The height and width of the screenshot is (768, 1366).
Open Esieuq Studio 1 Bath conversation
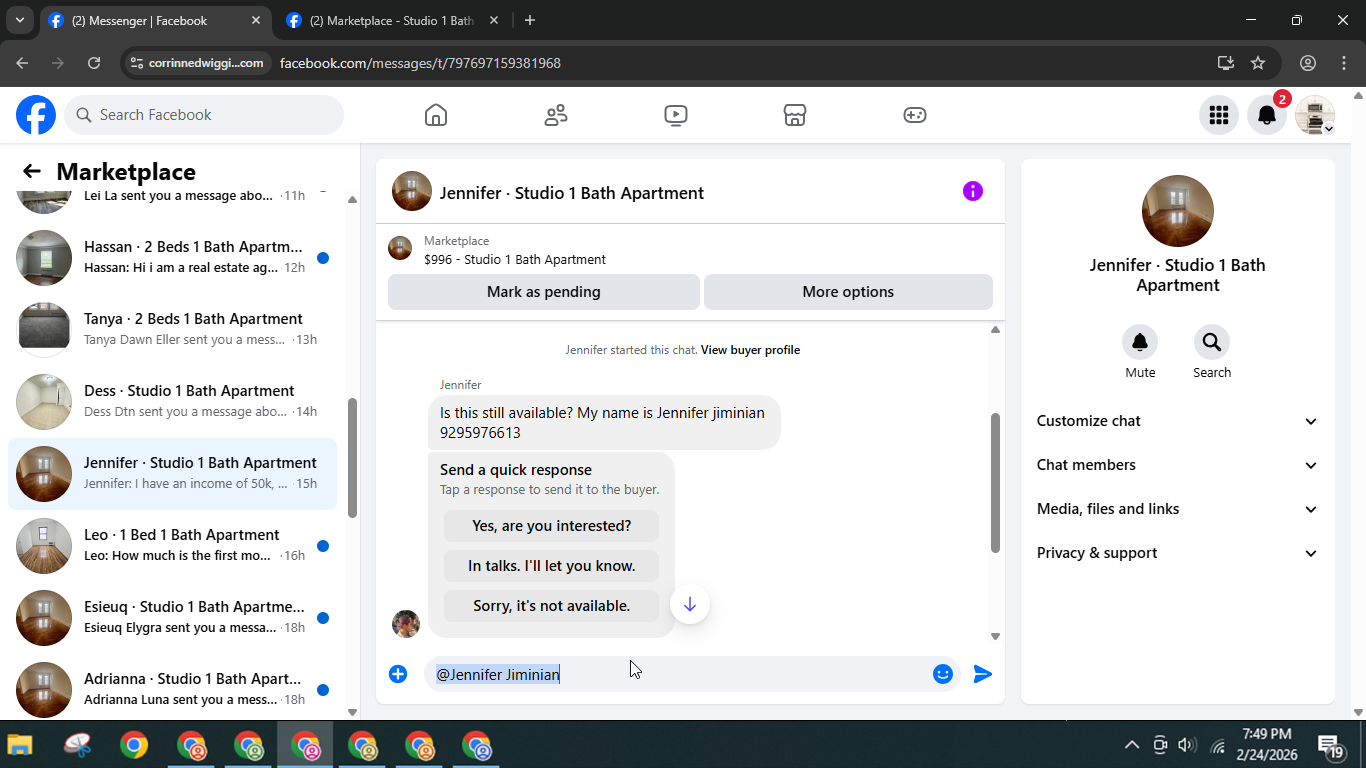pos(173,618)
